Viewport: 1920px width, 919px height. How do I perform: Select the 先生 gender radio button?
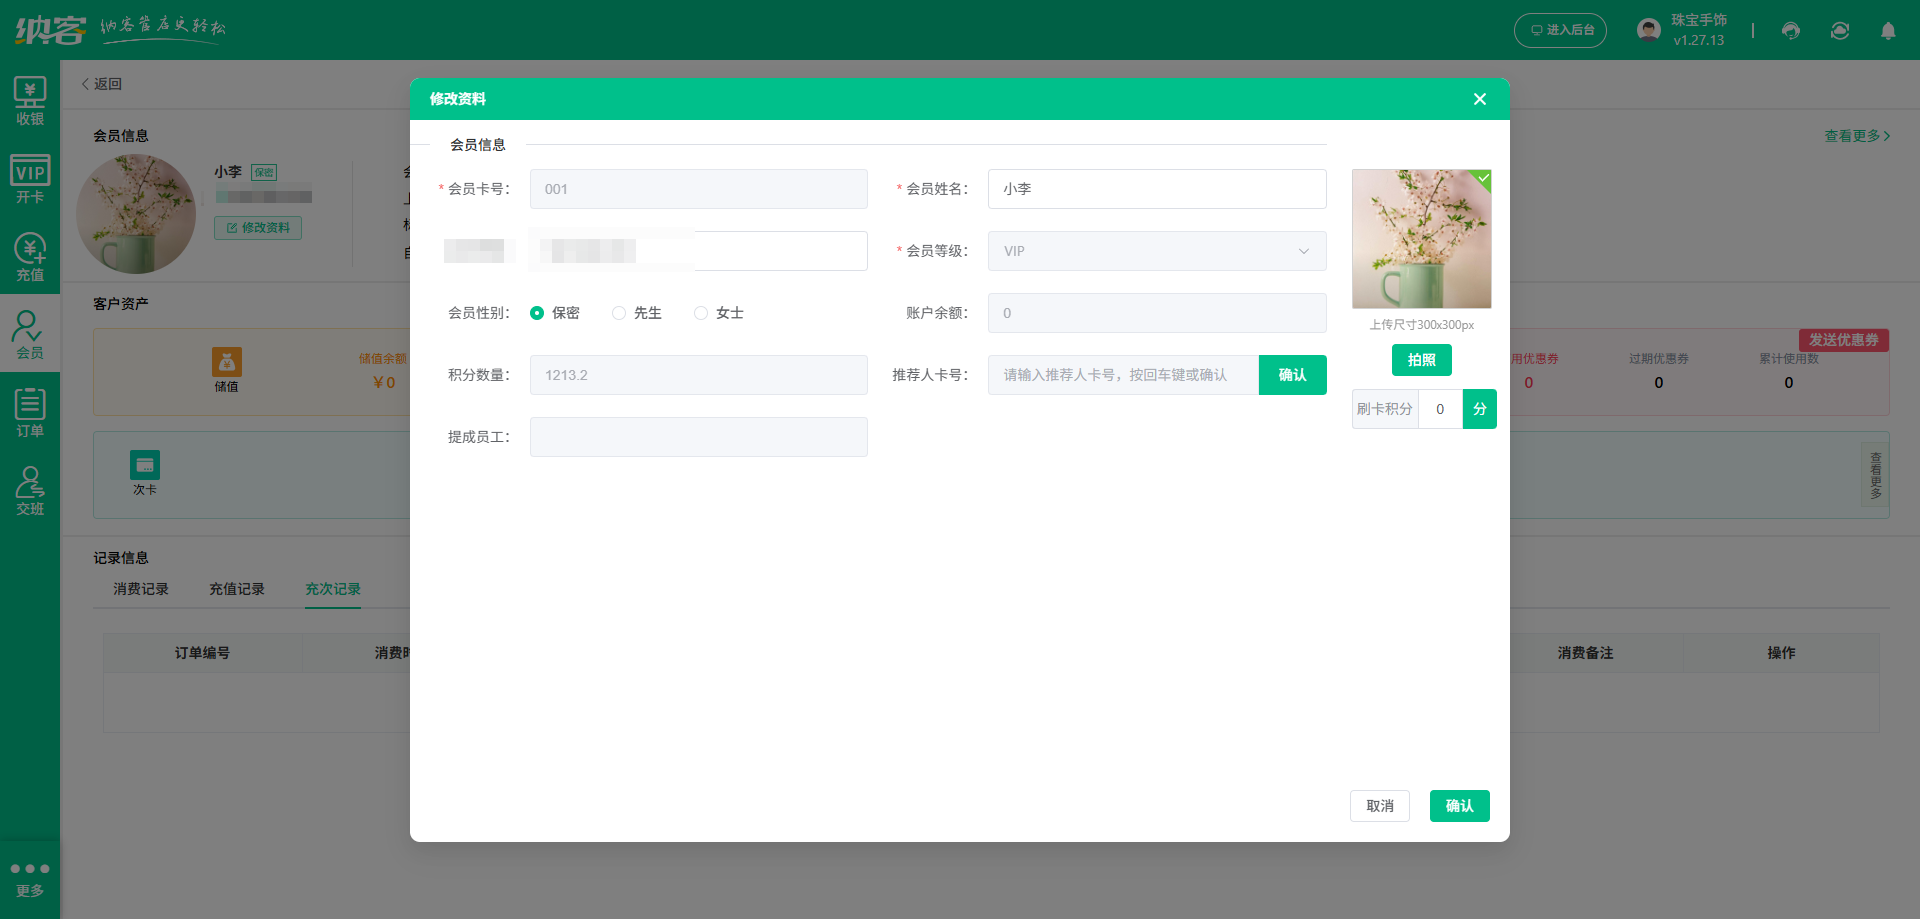[x=619, y=313]
